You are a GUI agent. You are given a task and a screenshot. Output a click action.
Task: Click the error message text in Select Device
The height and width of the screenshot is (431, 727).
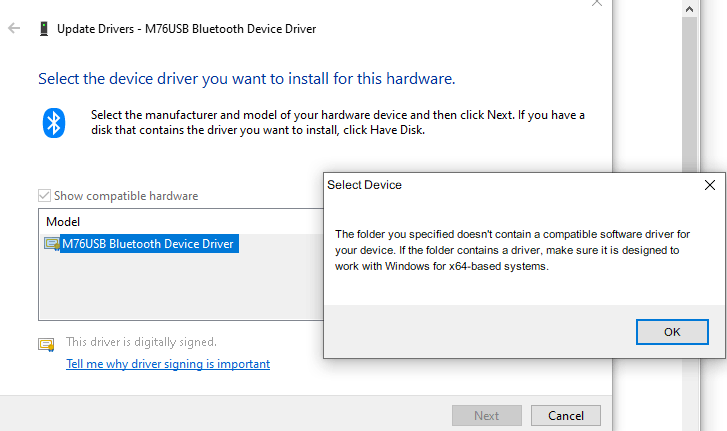click(512, 250)
